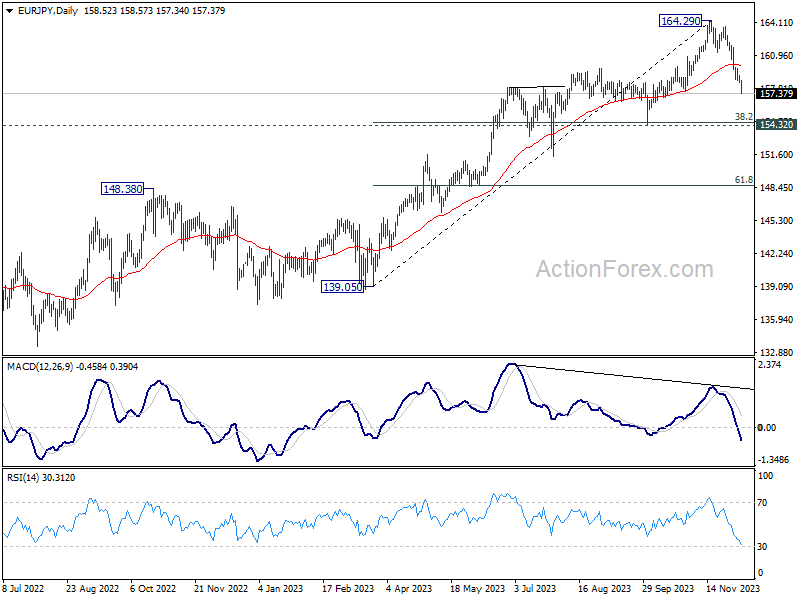Select the 145.300 price axis value
800x600 pixels.
[777, 220]
